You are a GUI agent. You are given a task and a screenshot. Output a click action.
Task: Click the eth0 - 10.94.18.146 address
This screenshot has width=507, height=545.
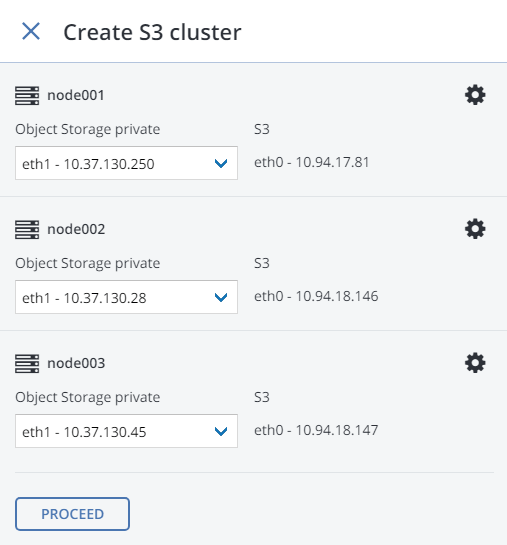pos(316,296)
